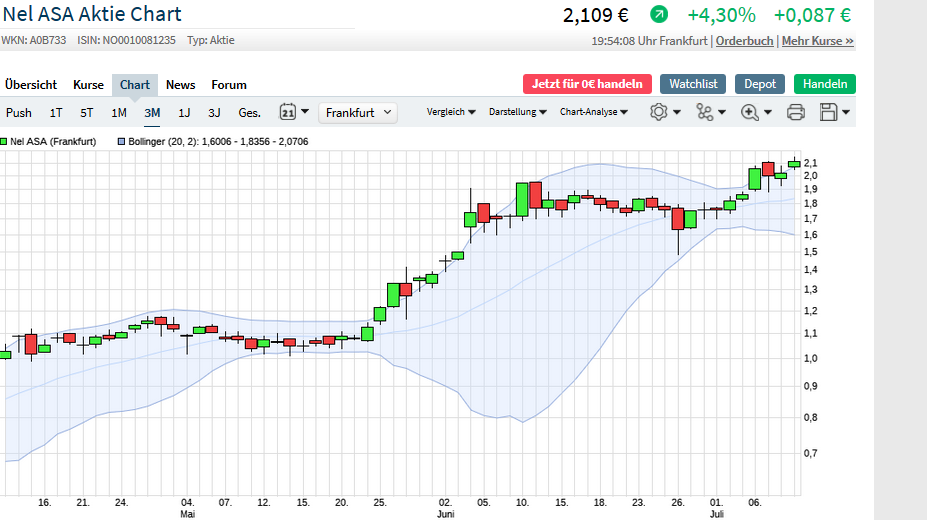Open the News tab
This screenshot has width=927, height=520.
[180, 84]
